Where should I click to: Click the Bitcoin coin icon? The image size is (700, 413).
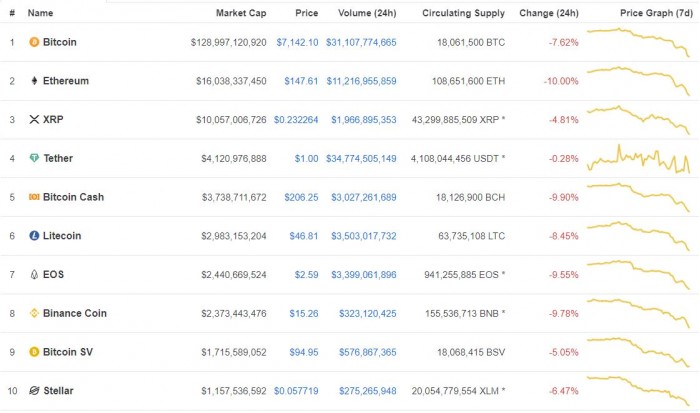click(34, 42)
